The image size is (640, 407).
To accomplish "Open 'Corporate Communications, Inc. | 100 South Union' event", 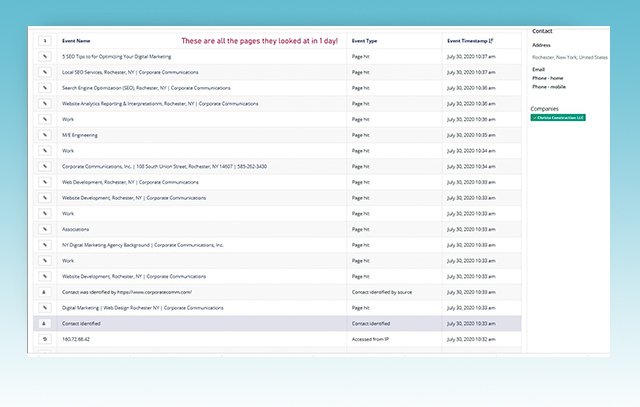I will click(164, 167).
